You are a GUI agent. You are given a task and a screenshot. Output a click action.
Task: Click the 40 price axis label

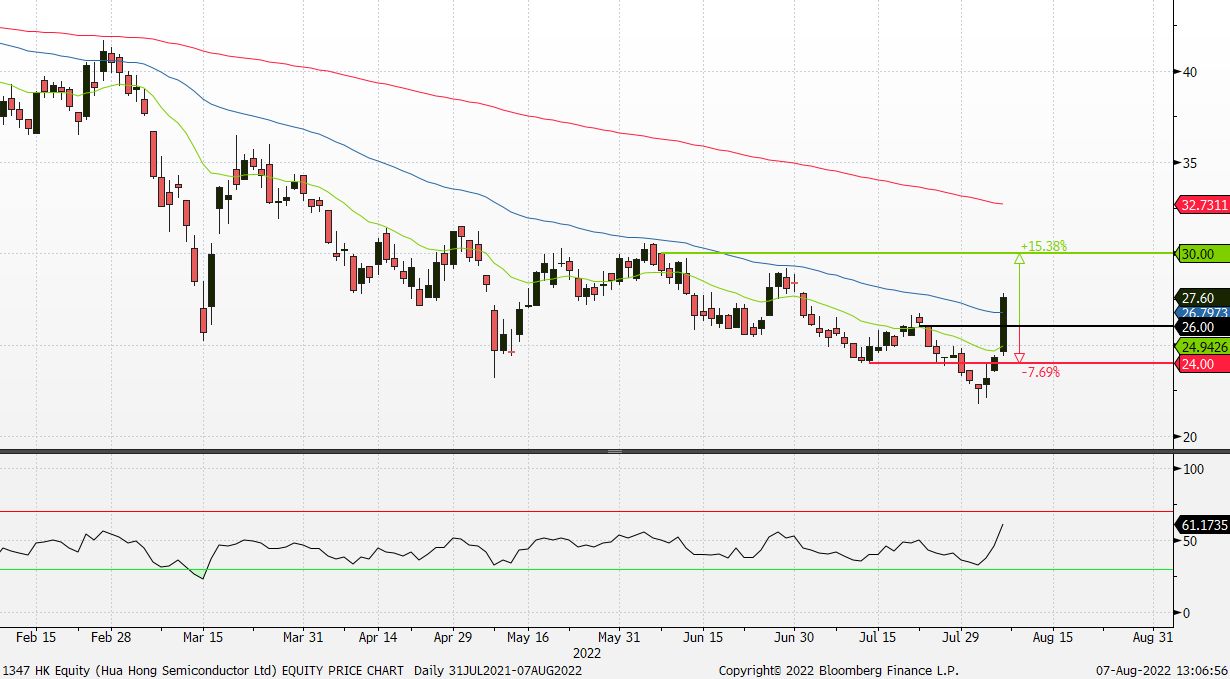coord(1190,72)
